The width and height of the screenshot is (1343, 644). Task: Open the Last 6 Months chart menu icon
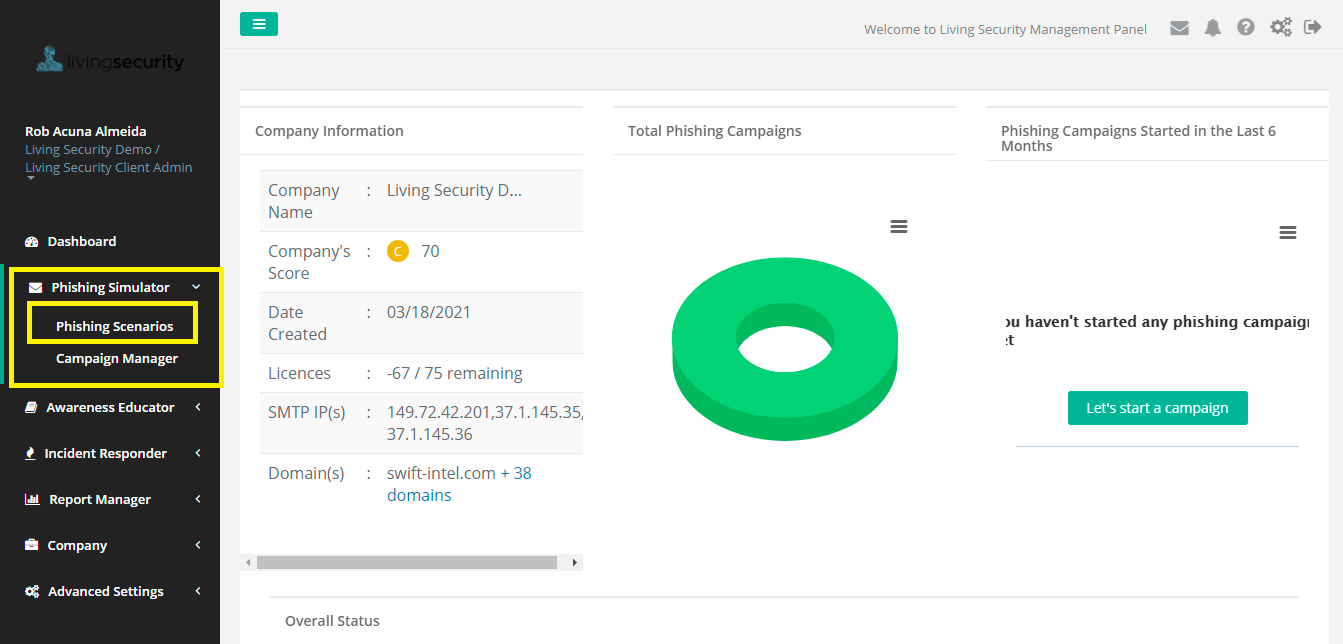coord(1288,233)
